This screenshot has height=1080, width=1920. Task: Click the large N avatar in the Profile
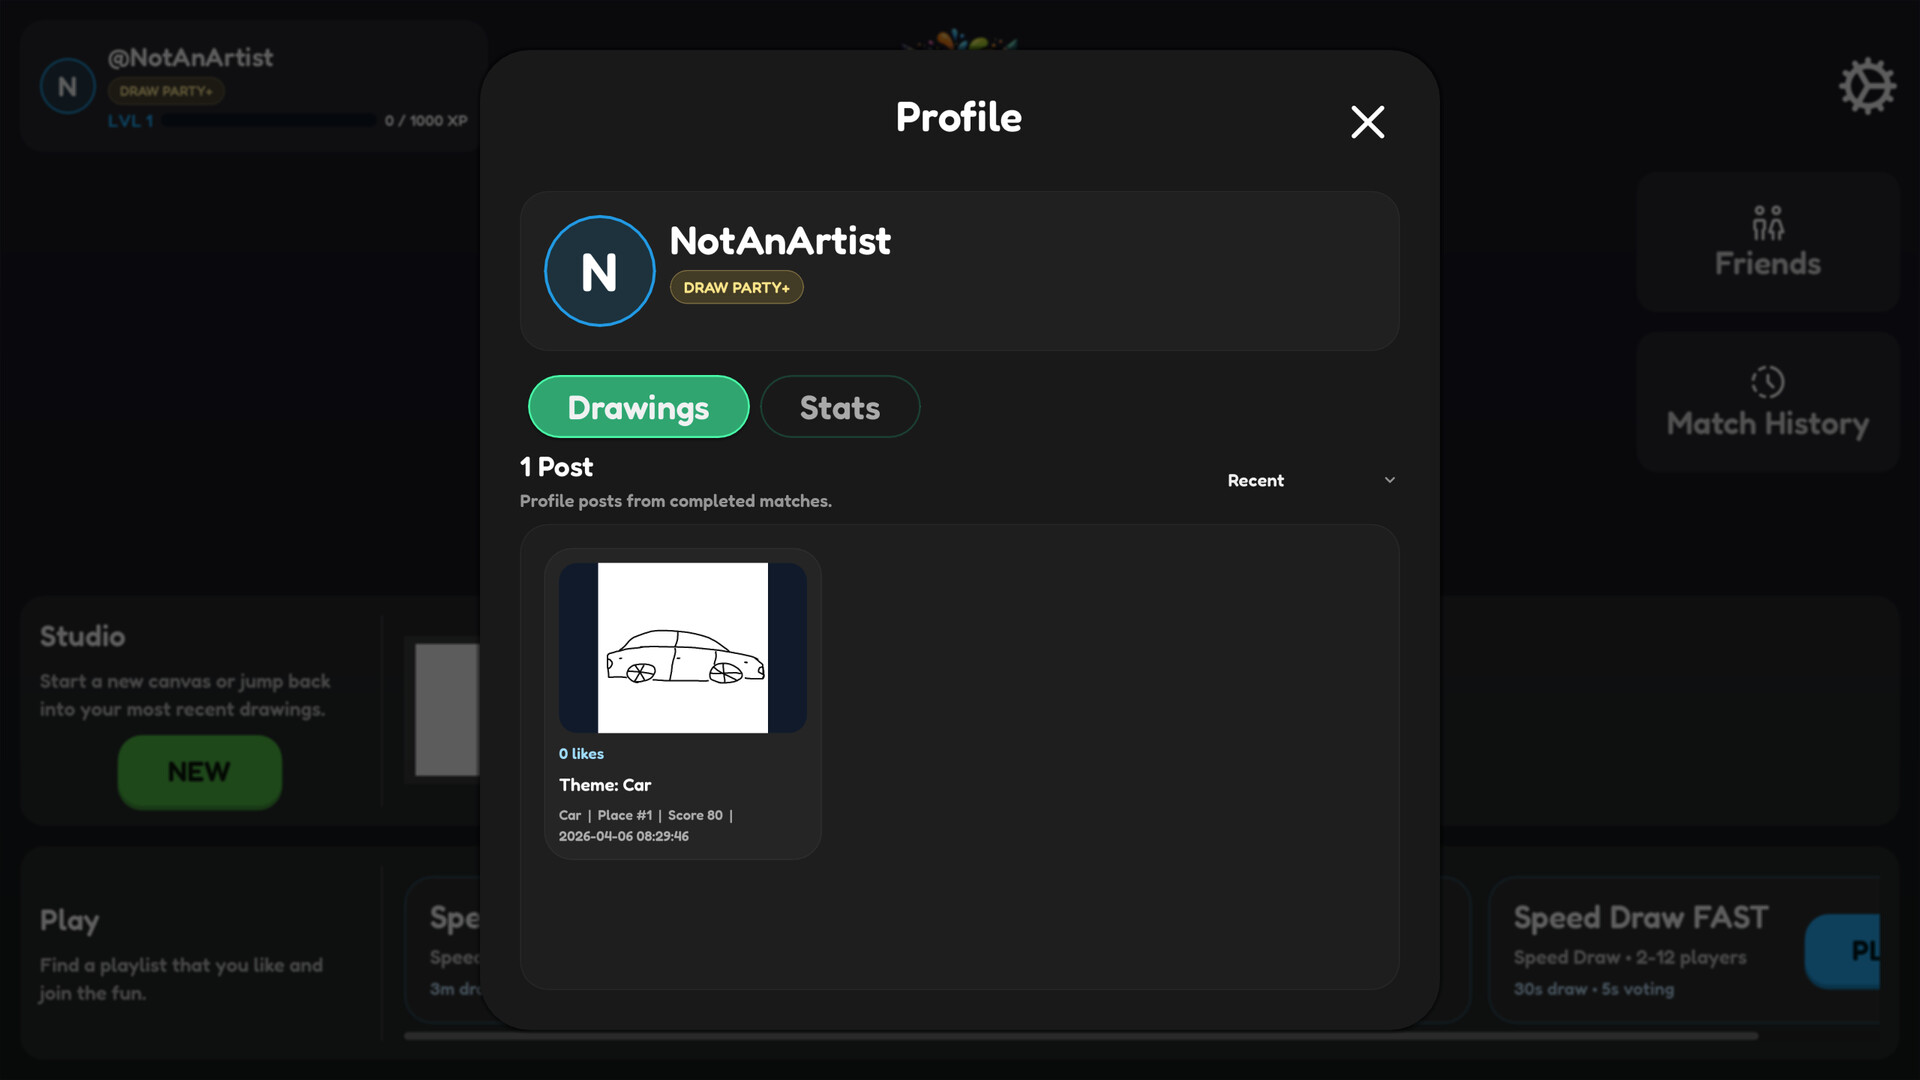pyautogui.click(x=599, y=271)
